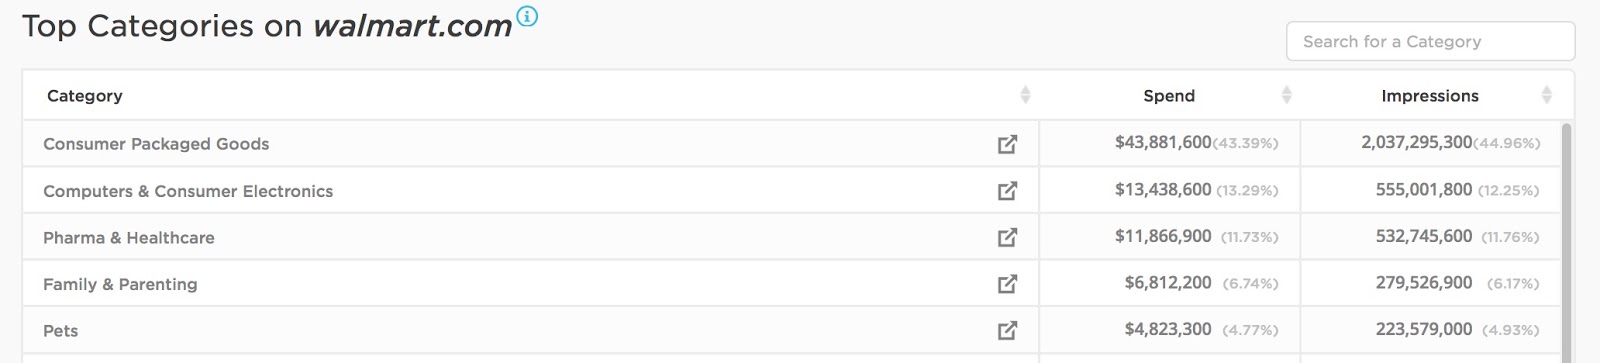Click the Impressions column header label
This screenshot has height=363, width=1600.
point(1430,96)
